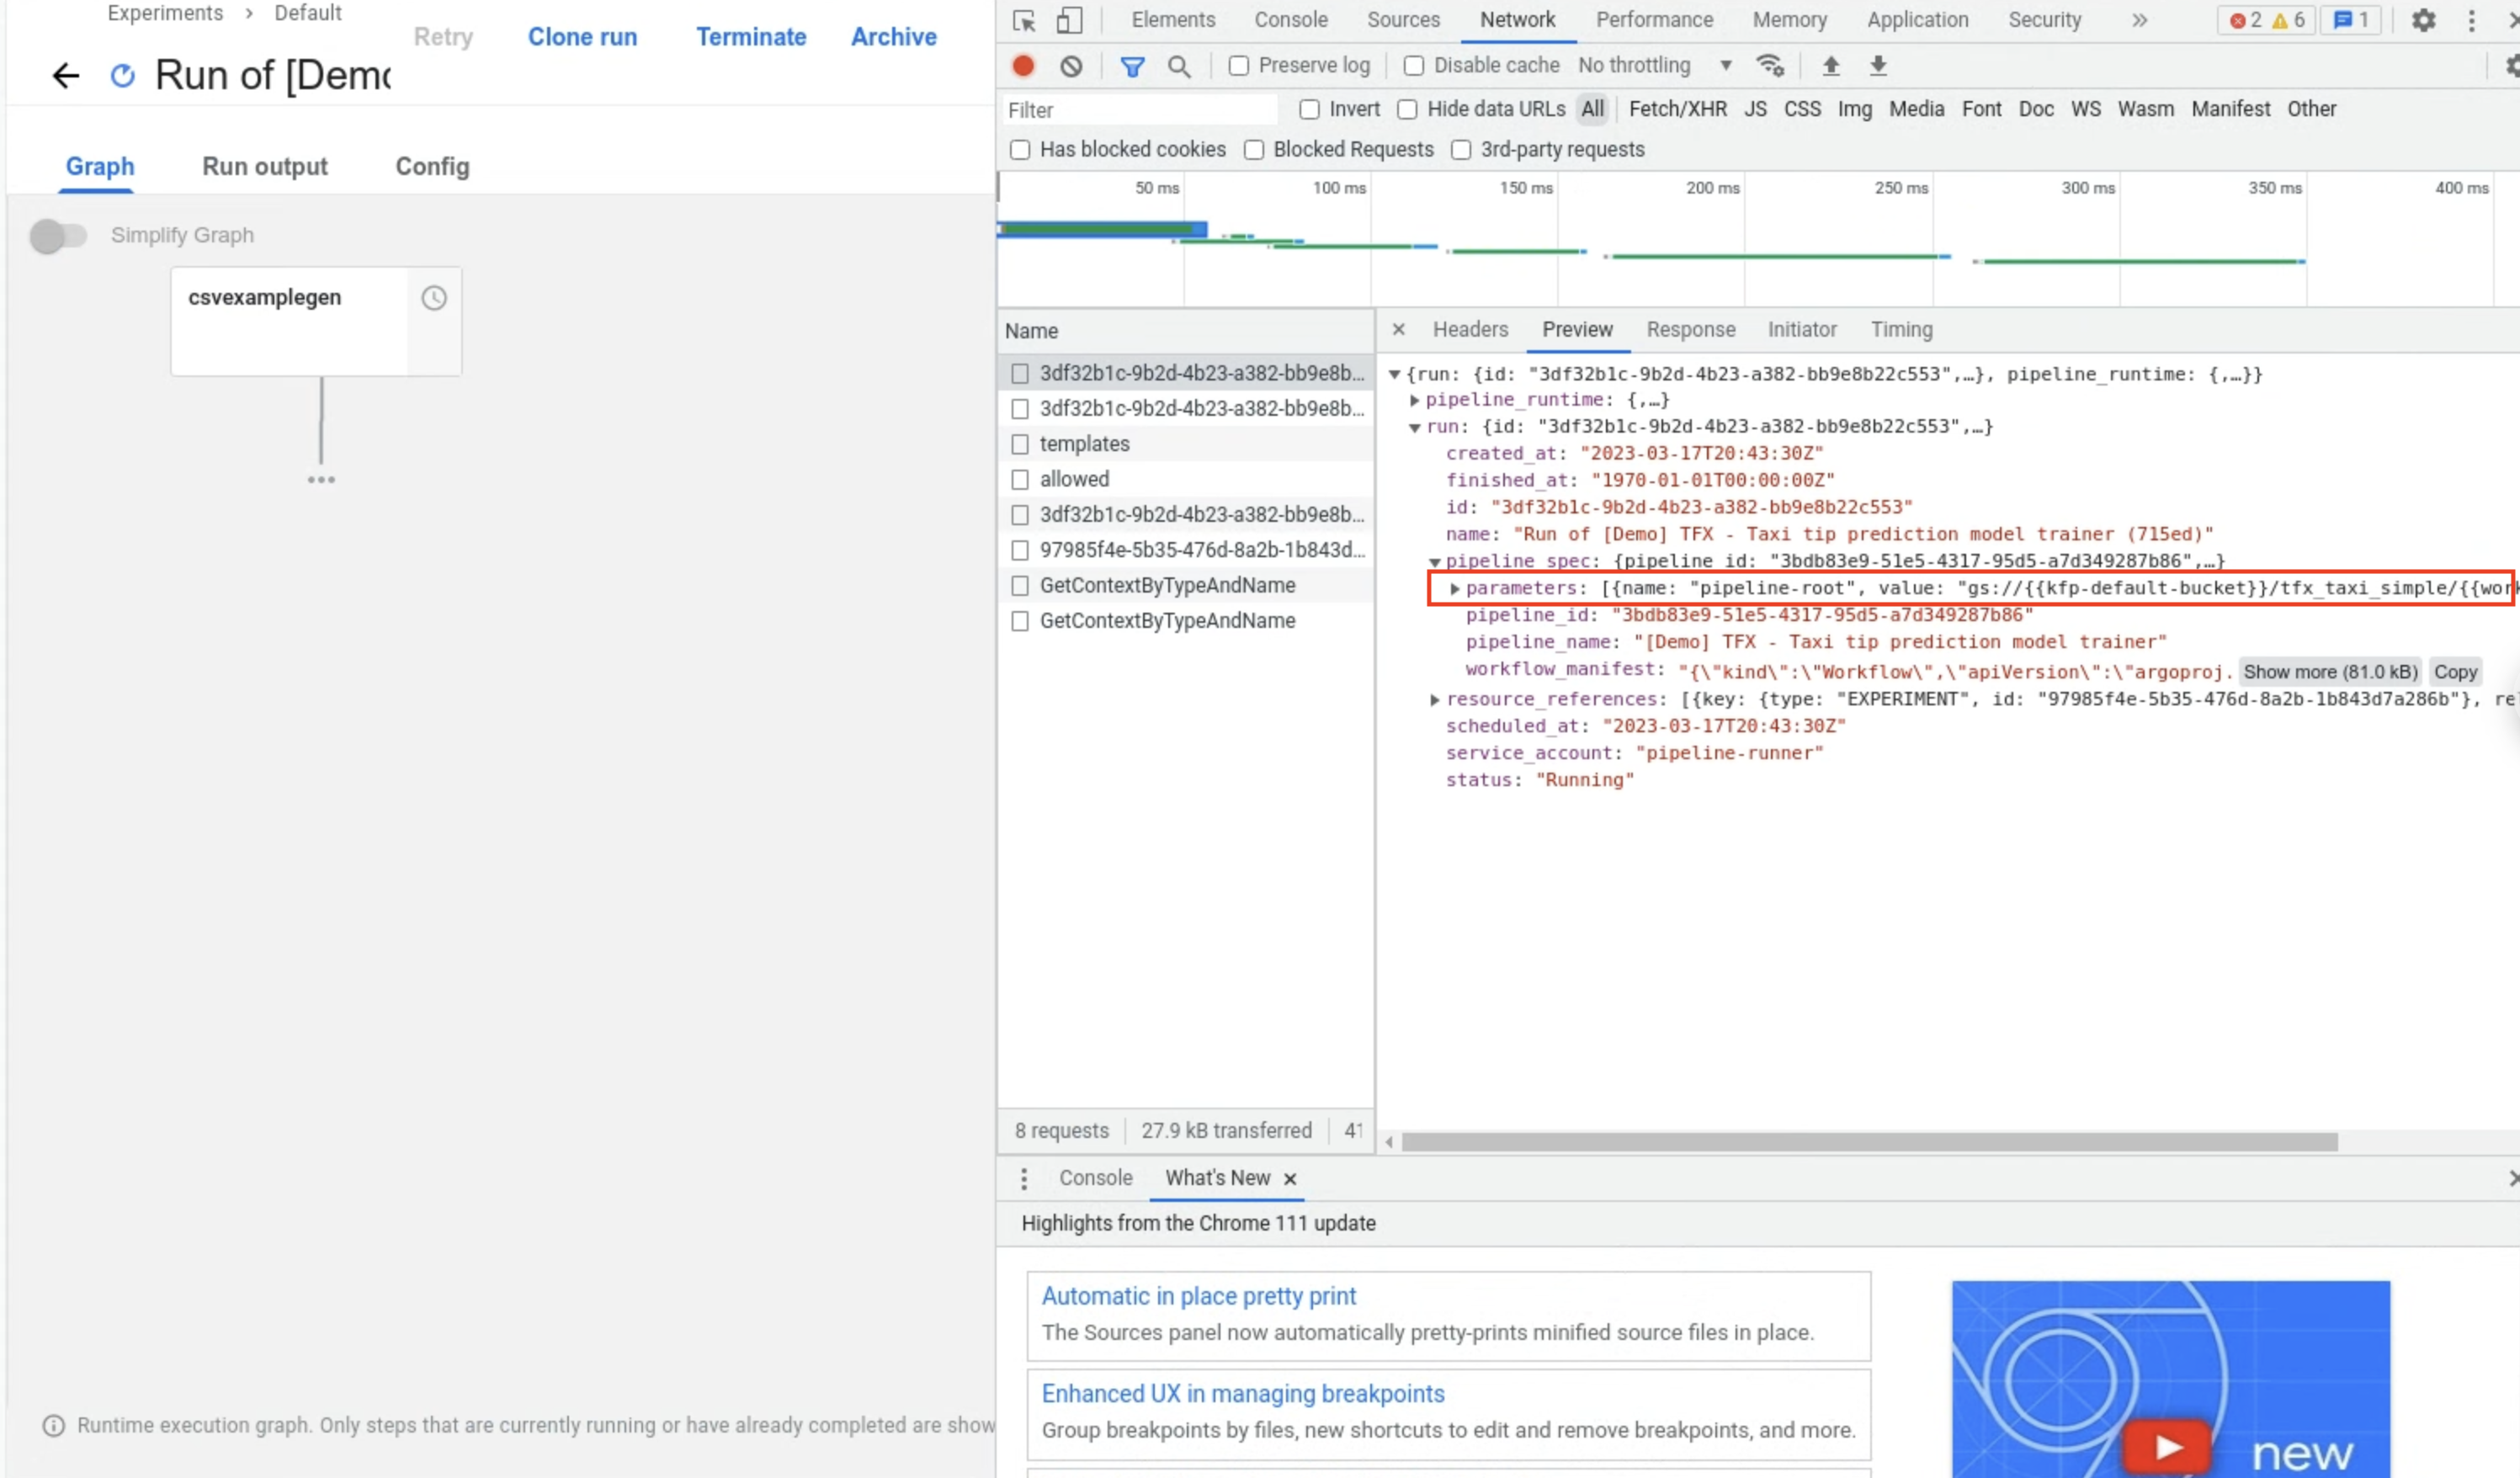Check the Disable cache checkbox
This screenshot has height=1478, width=2520.
point(1413,65)
